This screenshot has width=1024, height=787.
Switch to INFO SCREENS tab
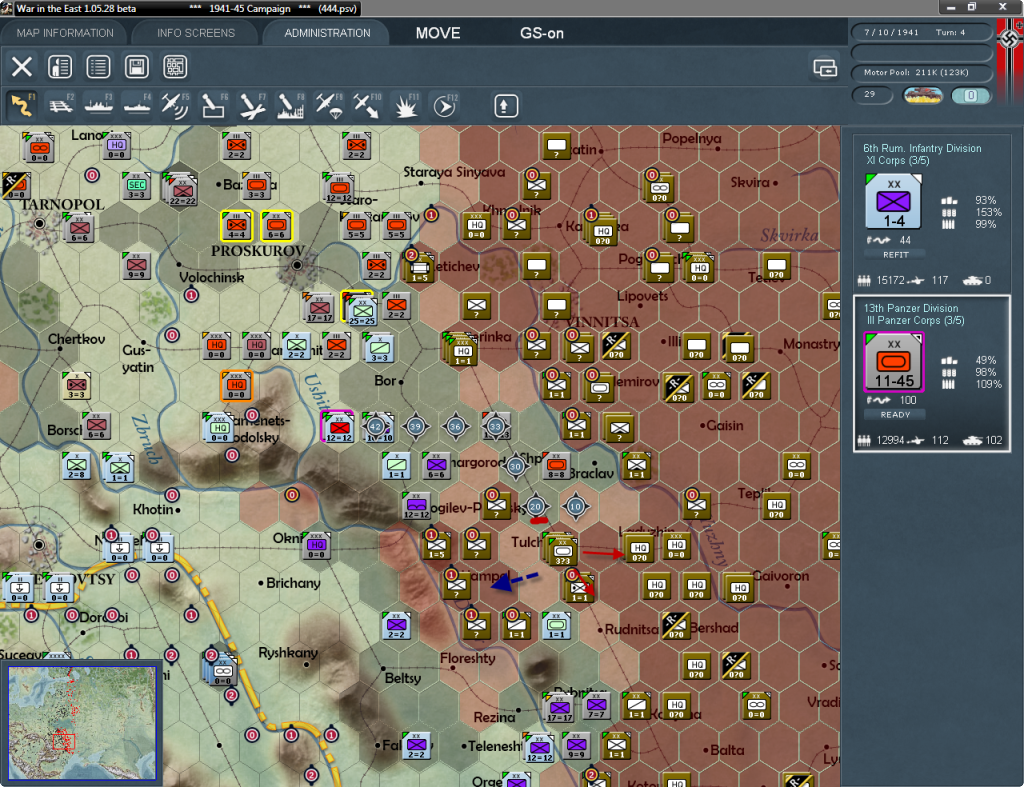pos(195,33)
